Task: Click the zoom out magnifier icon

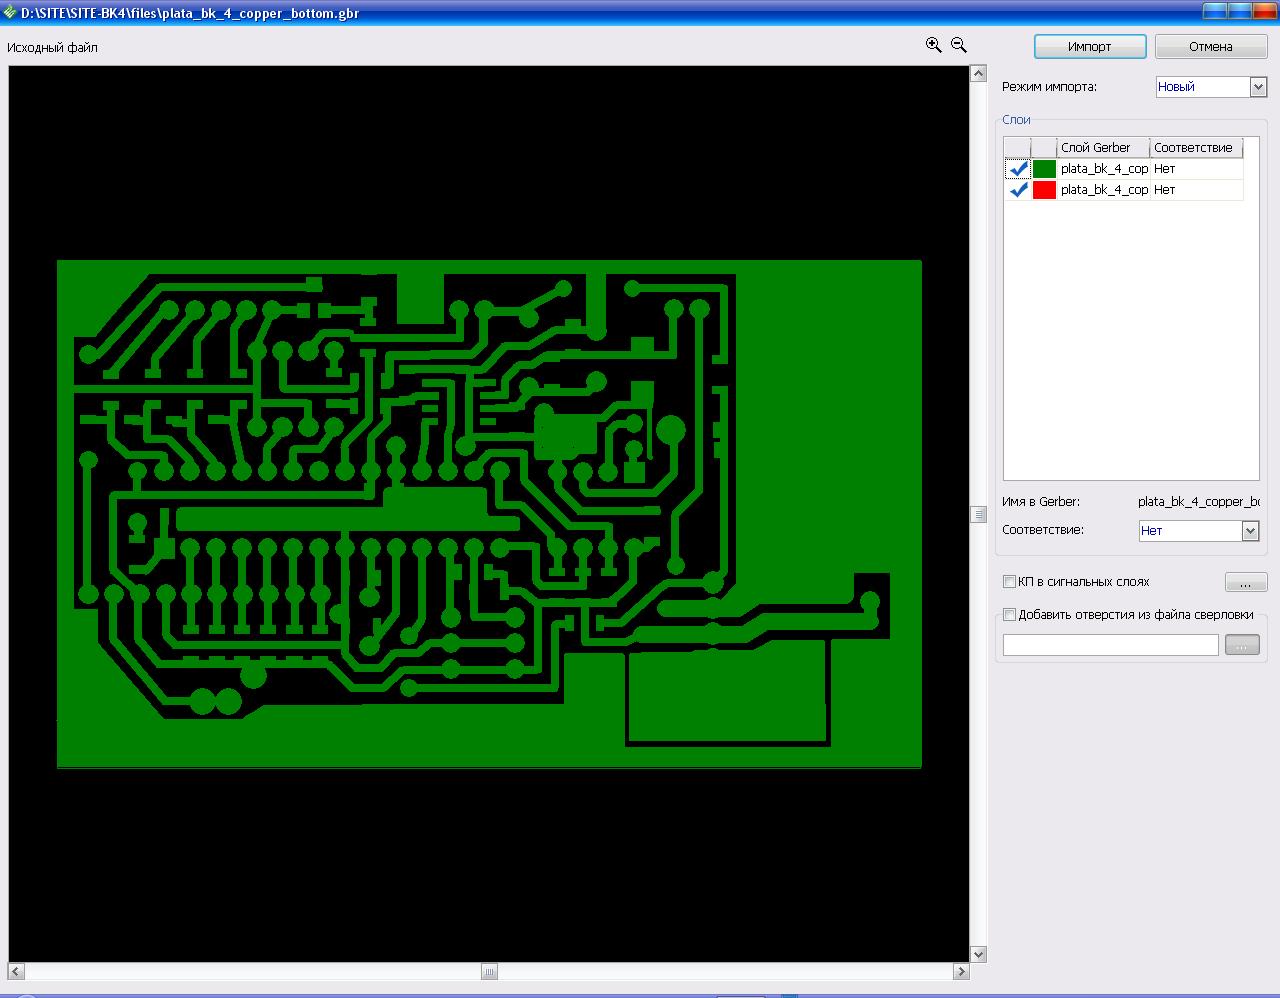Action: [959, 45]
